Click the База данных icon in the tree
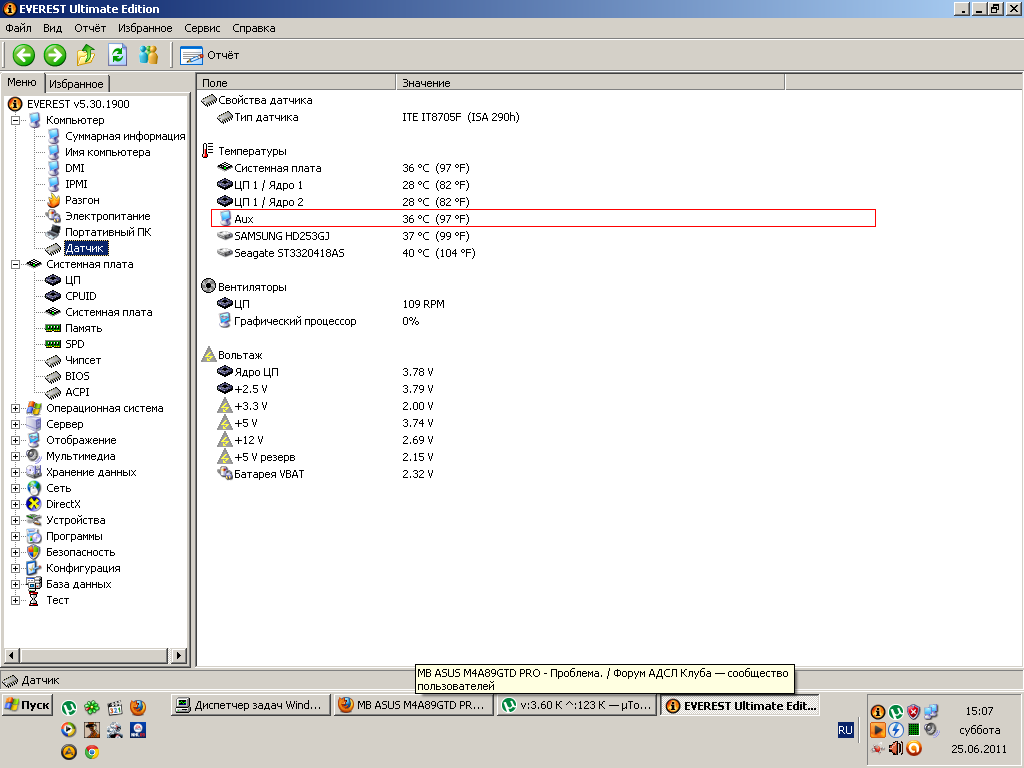This screenshot has width=1024, height=768. coord(34,584)
